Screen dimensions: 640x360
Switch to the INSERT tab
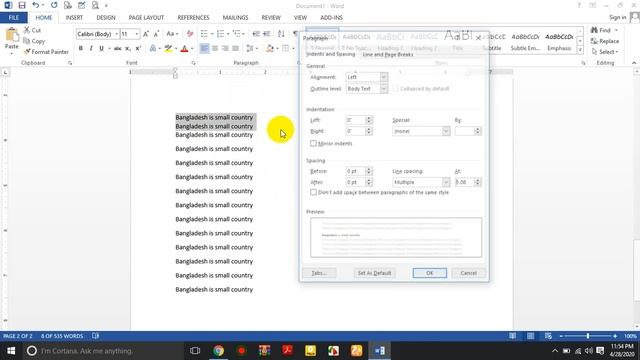[74, 18]
